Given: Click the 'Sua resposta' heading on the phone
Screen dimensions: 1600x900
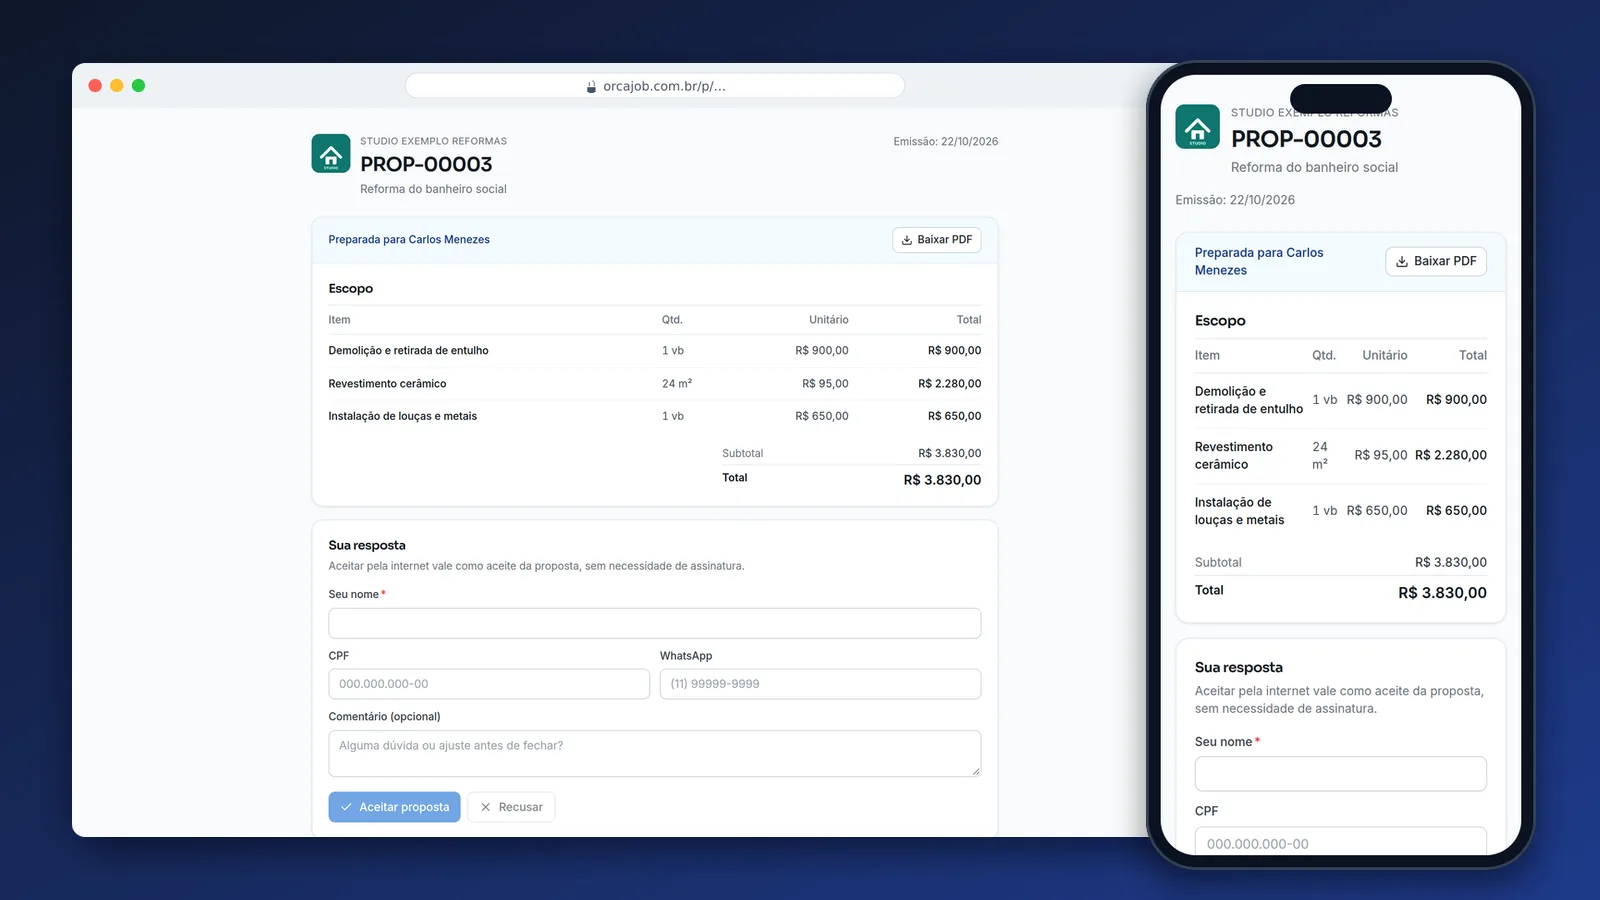Looking at the screenshot, I should (x=1238, y=668).
